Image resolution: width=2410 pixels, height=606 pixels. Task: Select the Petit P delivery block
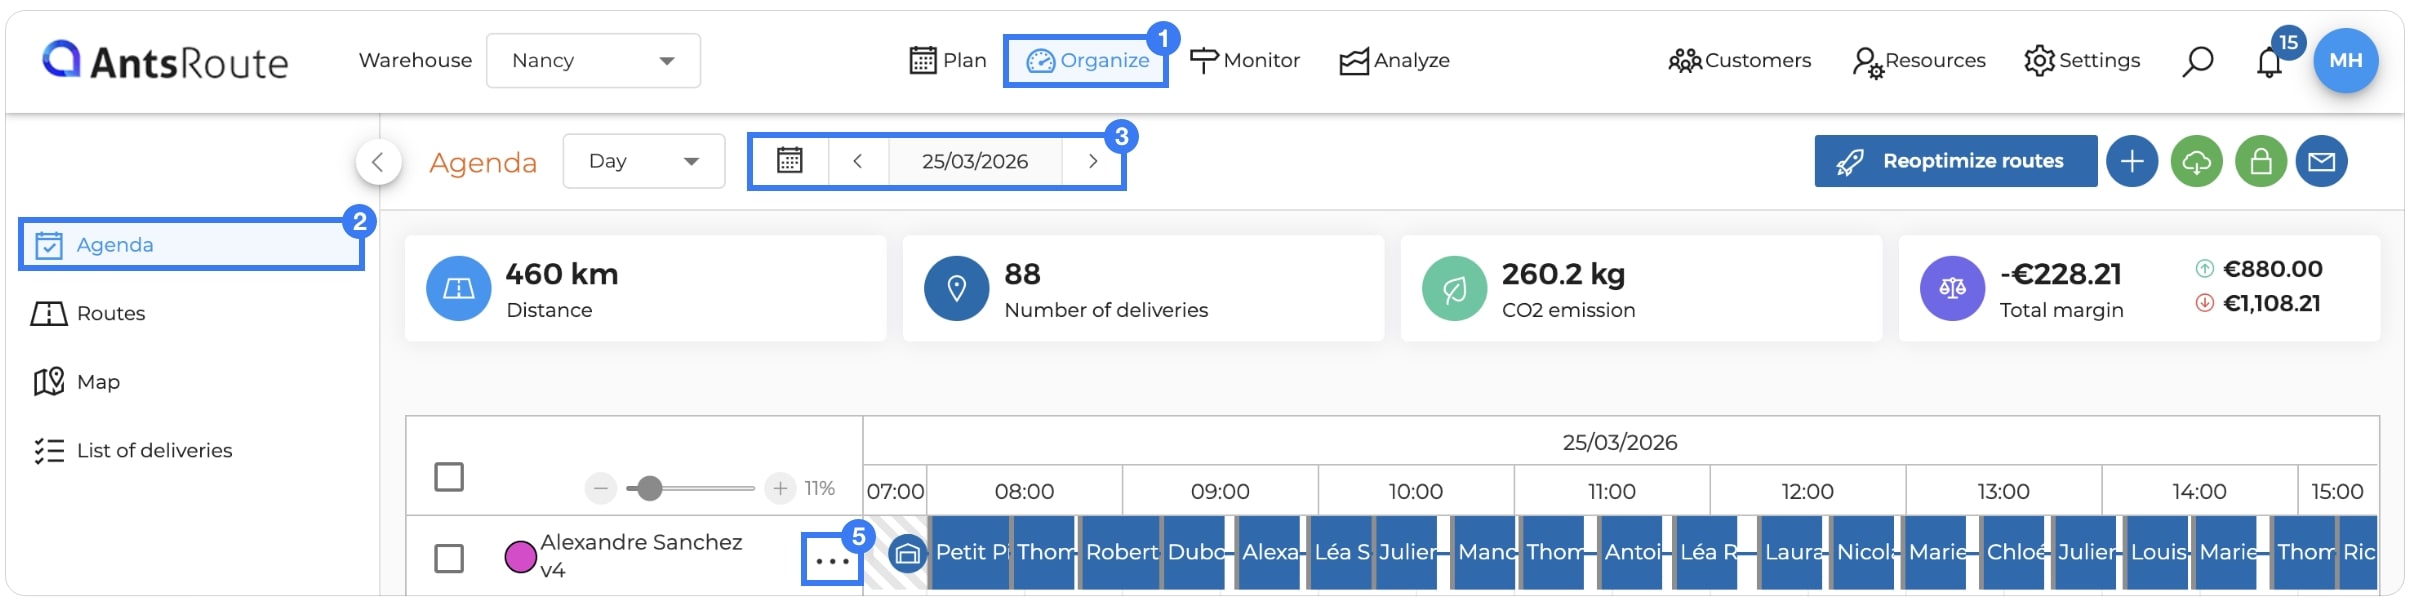pyautogui.click(x=970, y=552)
